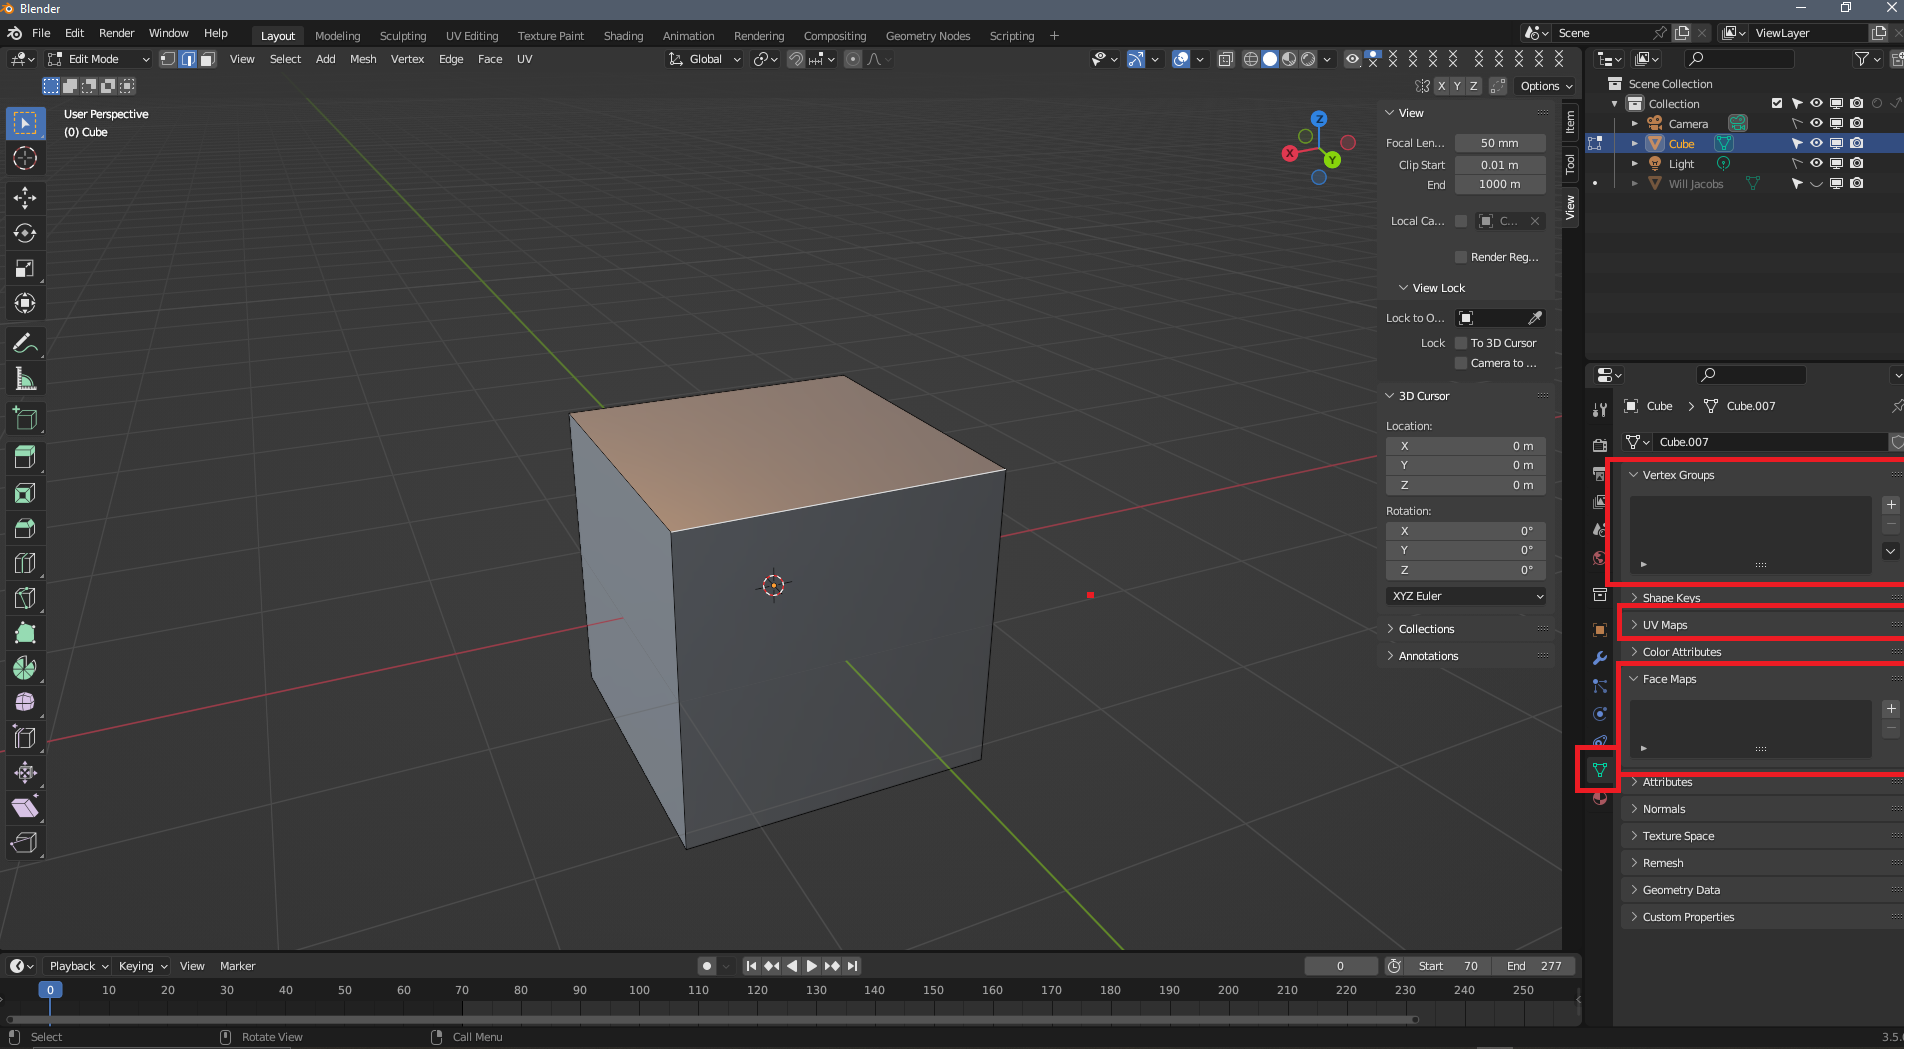
Task: Hide the Cube in viewport via eye icon
Action: (1816, 143)
